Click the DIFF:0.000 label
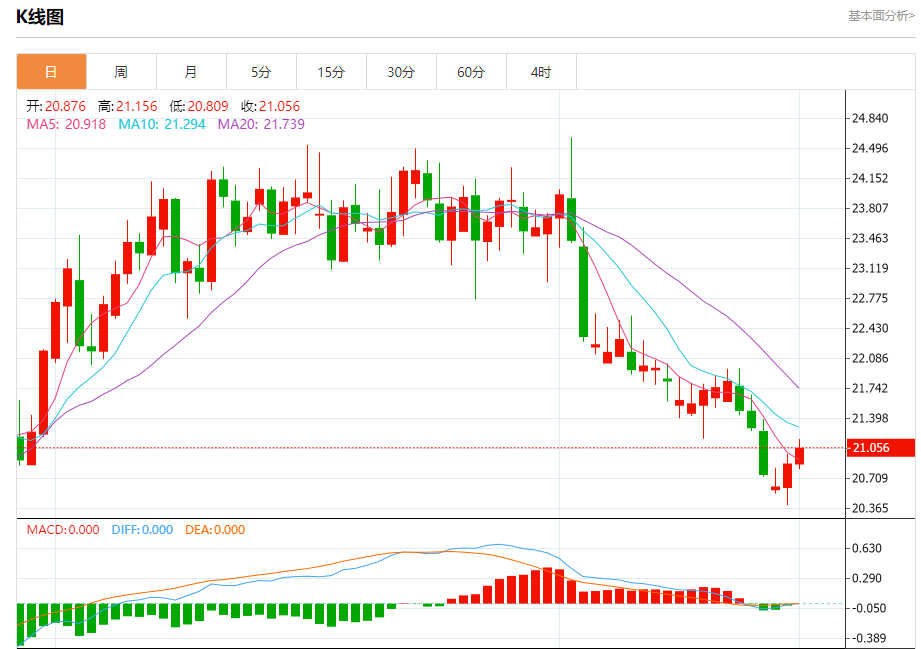This screenshot has height=649, width=921. 142,530
